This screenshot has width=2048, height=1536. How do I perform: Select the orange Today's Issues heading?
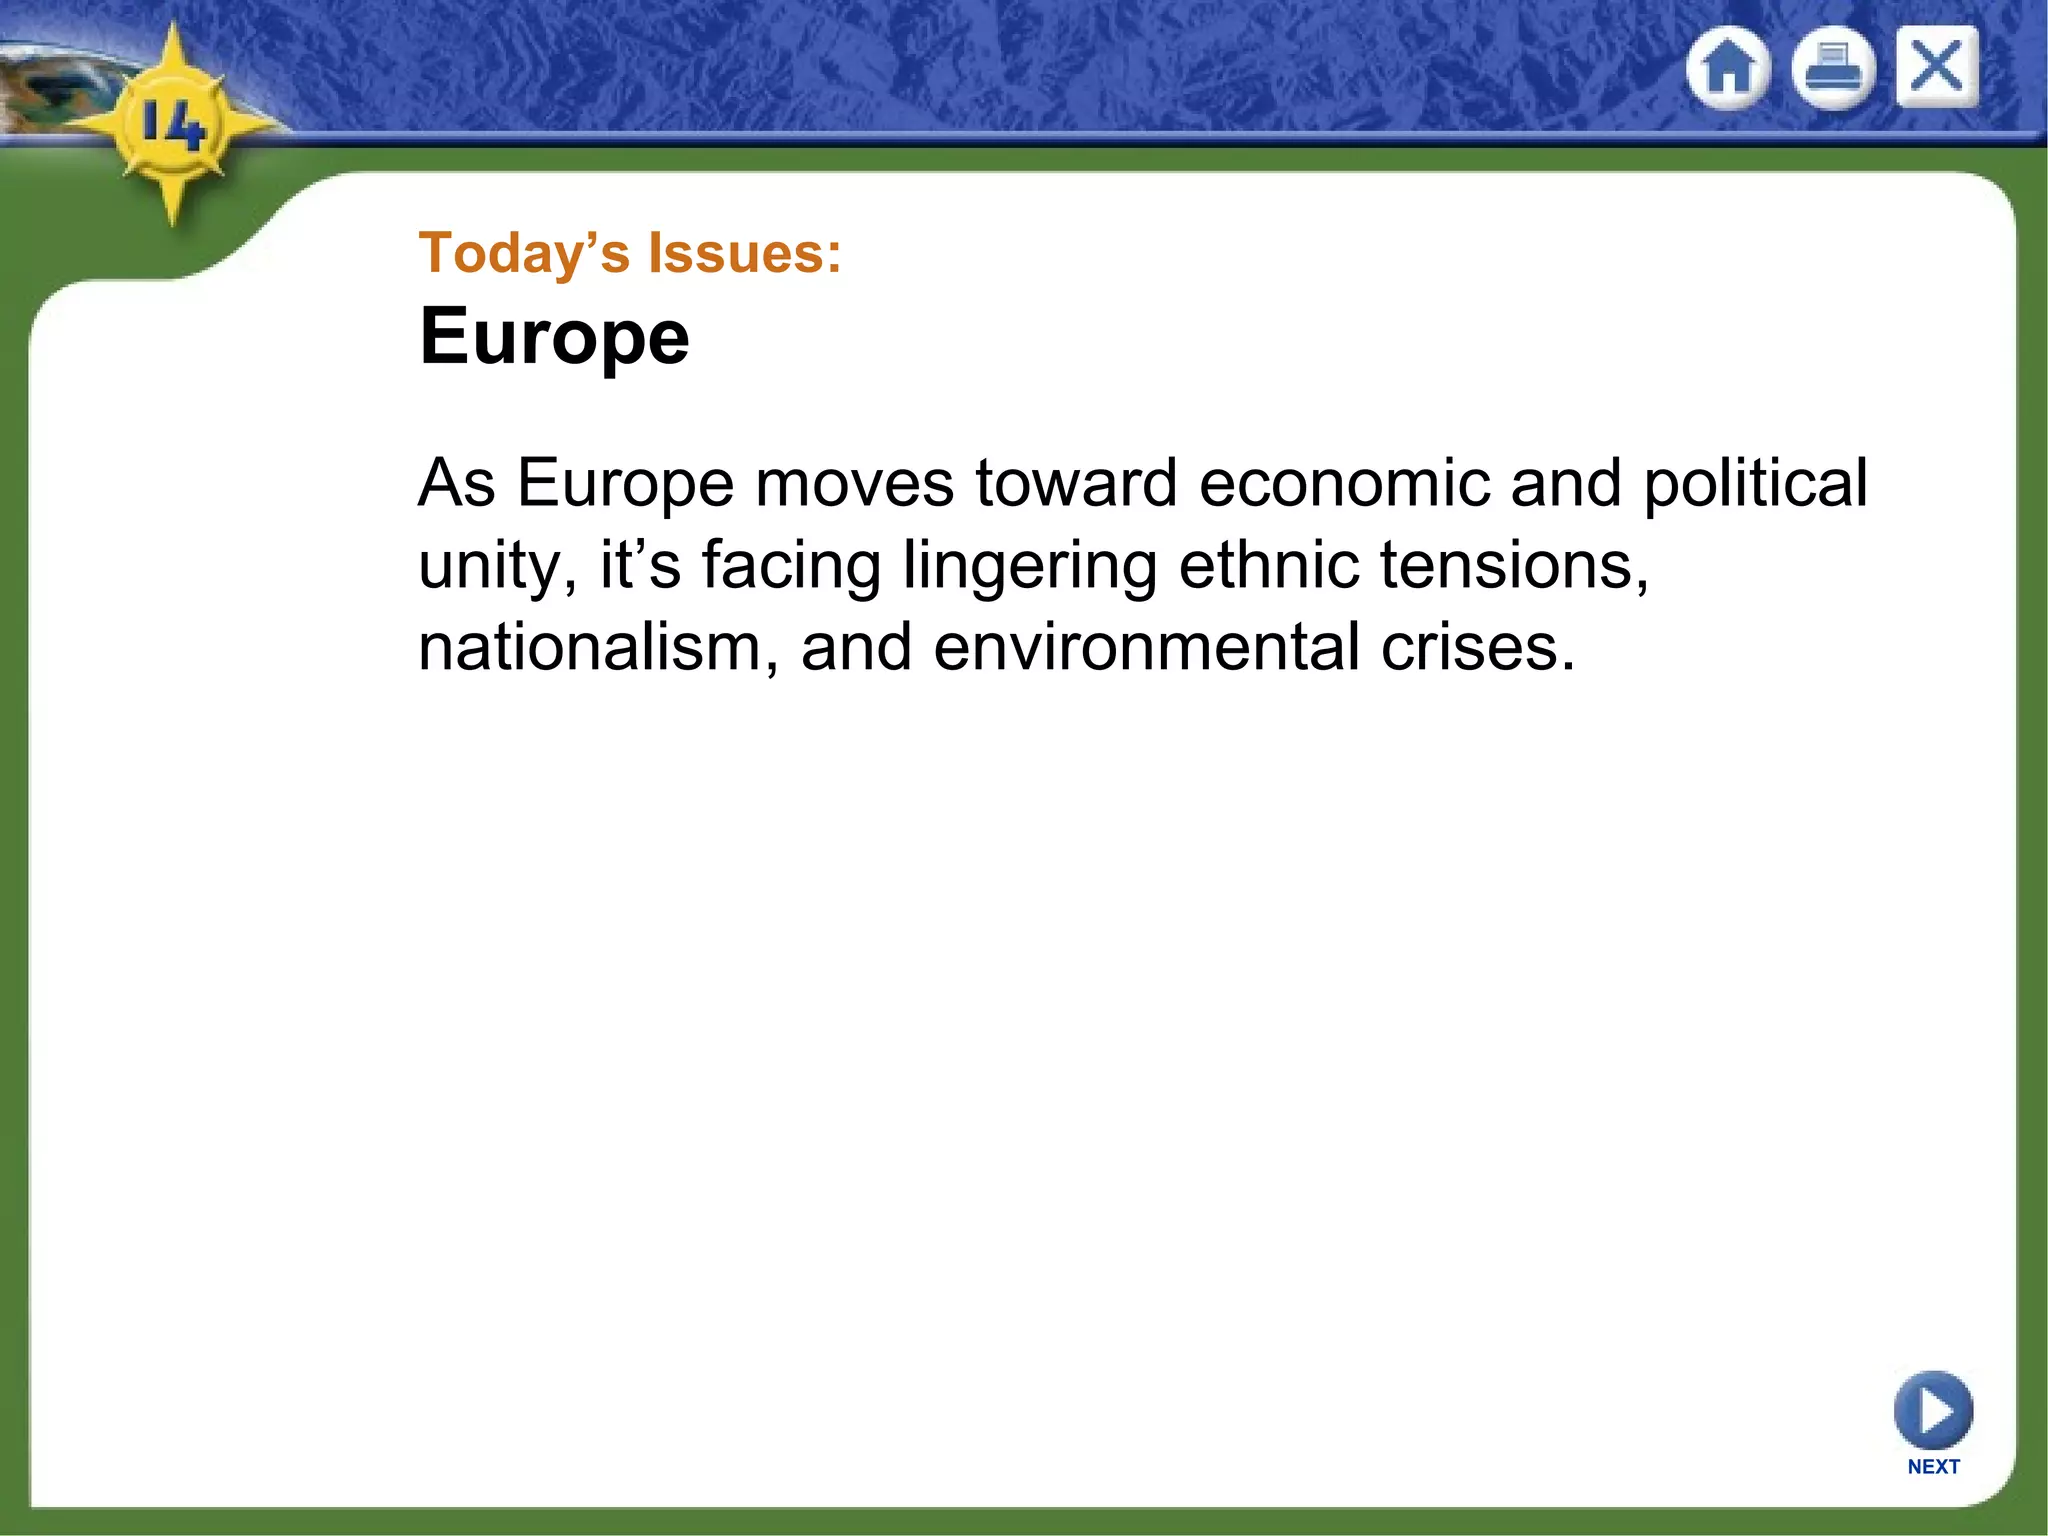630,252
